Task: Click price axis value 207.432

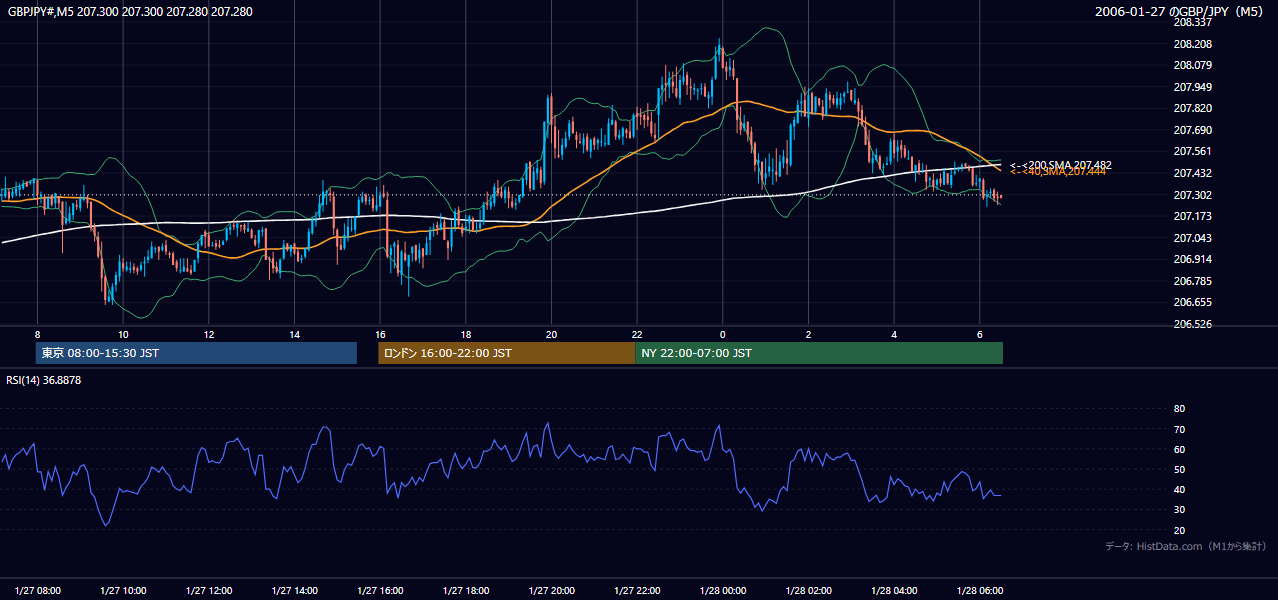Action: click(x=1192, y=173)
